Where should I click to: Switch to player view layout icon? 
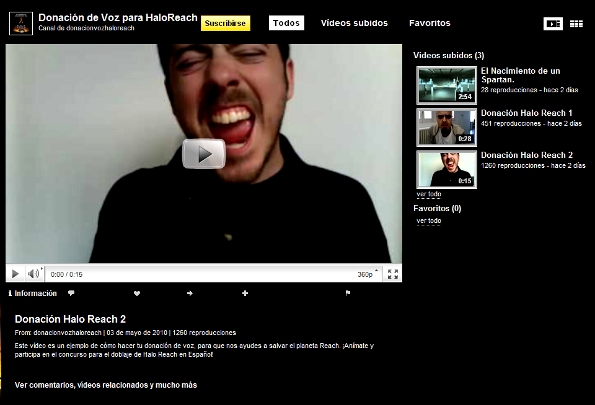pos(553,24)
